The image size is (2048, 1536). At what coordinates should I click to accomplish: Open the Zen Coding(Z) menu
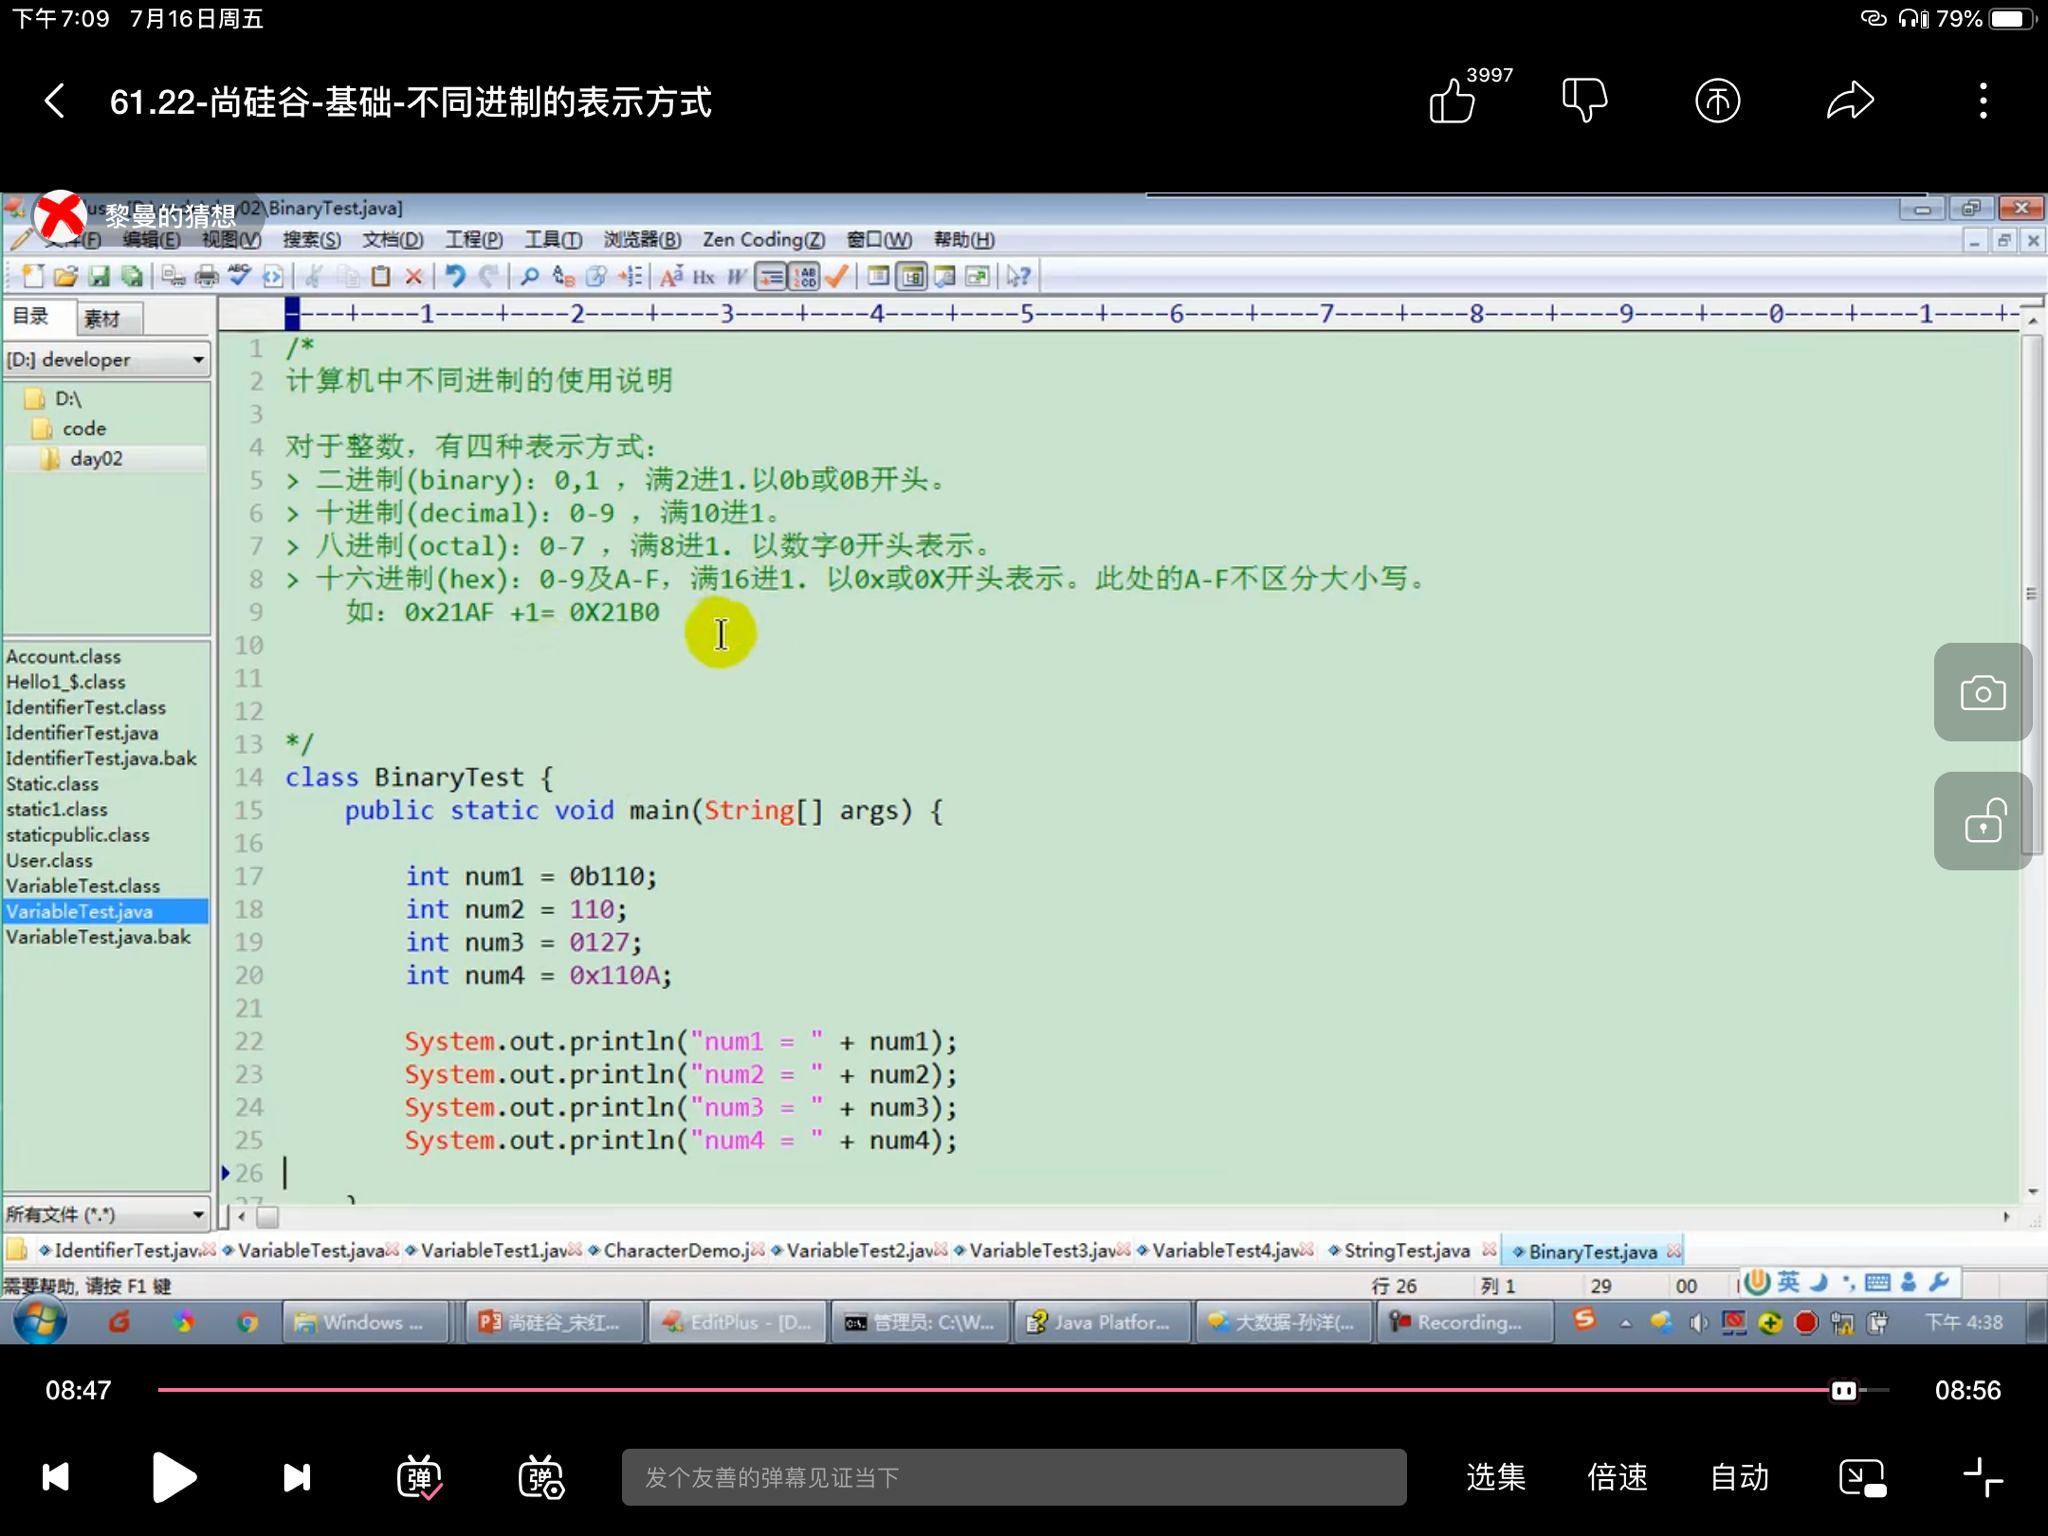pyautogui.click(x=763, y=240)
